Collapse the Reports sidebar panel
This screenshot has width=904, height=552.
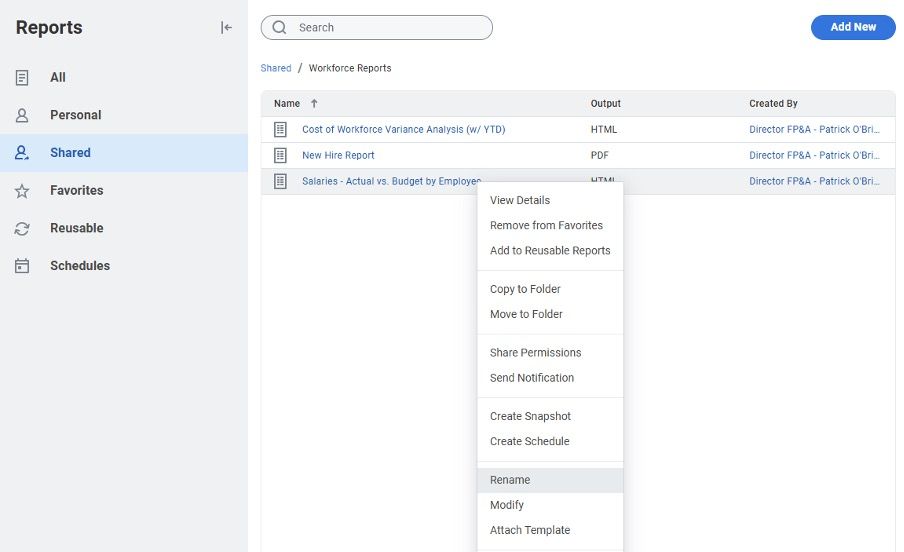pos(226,28)
